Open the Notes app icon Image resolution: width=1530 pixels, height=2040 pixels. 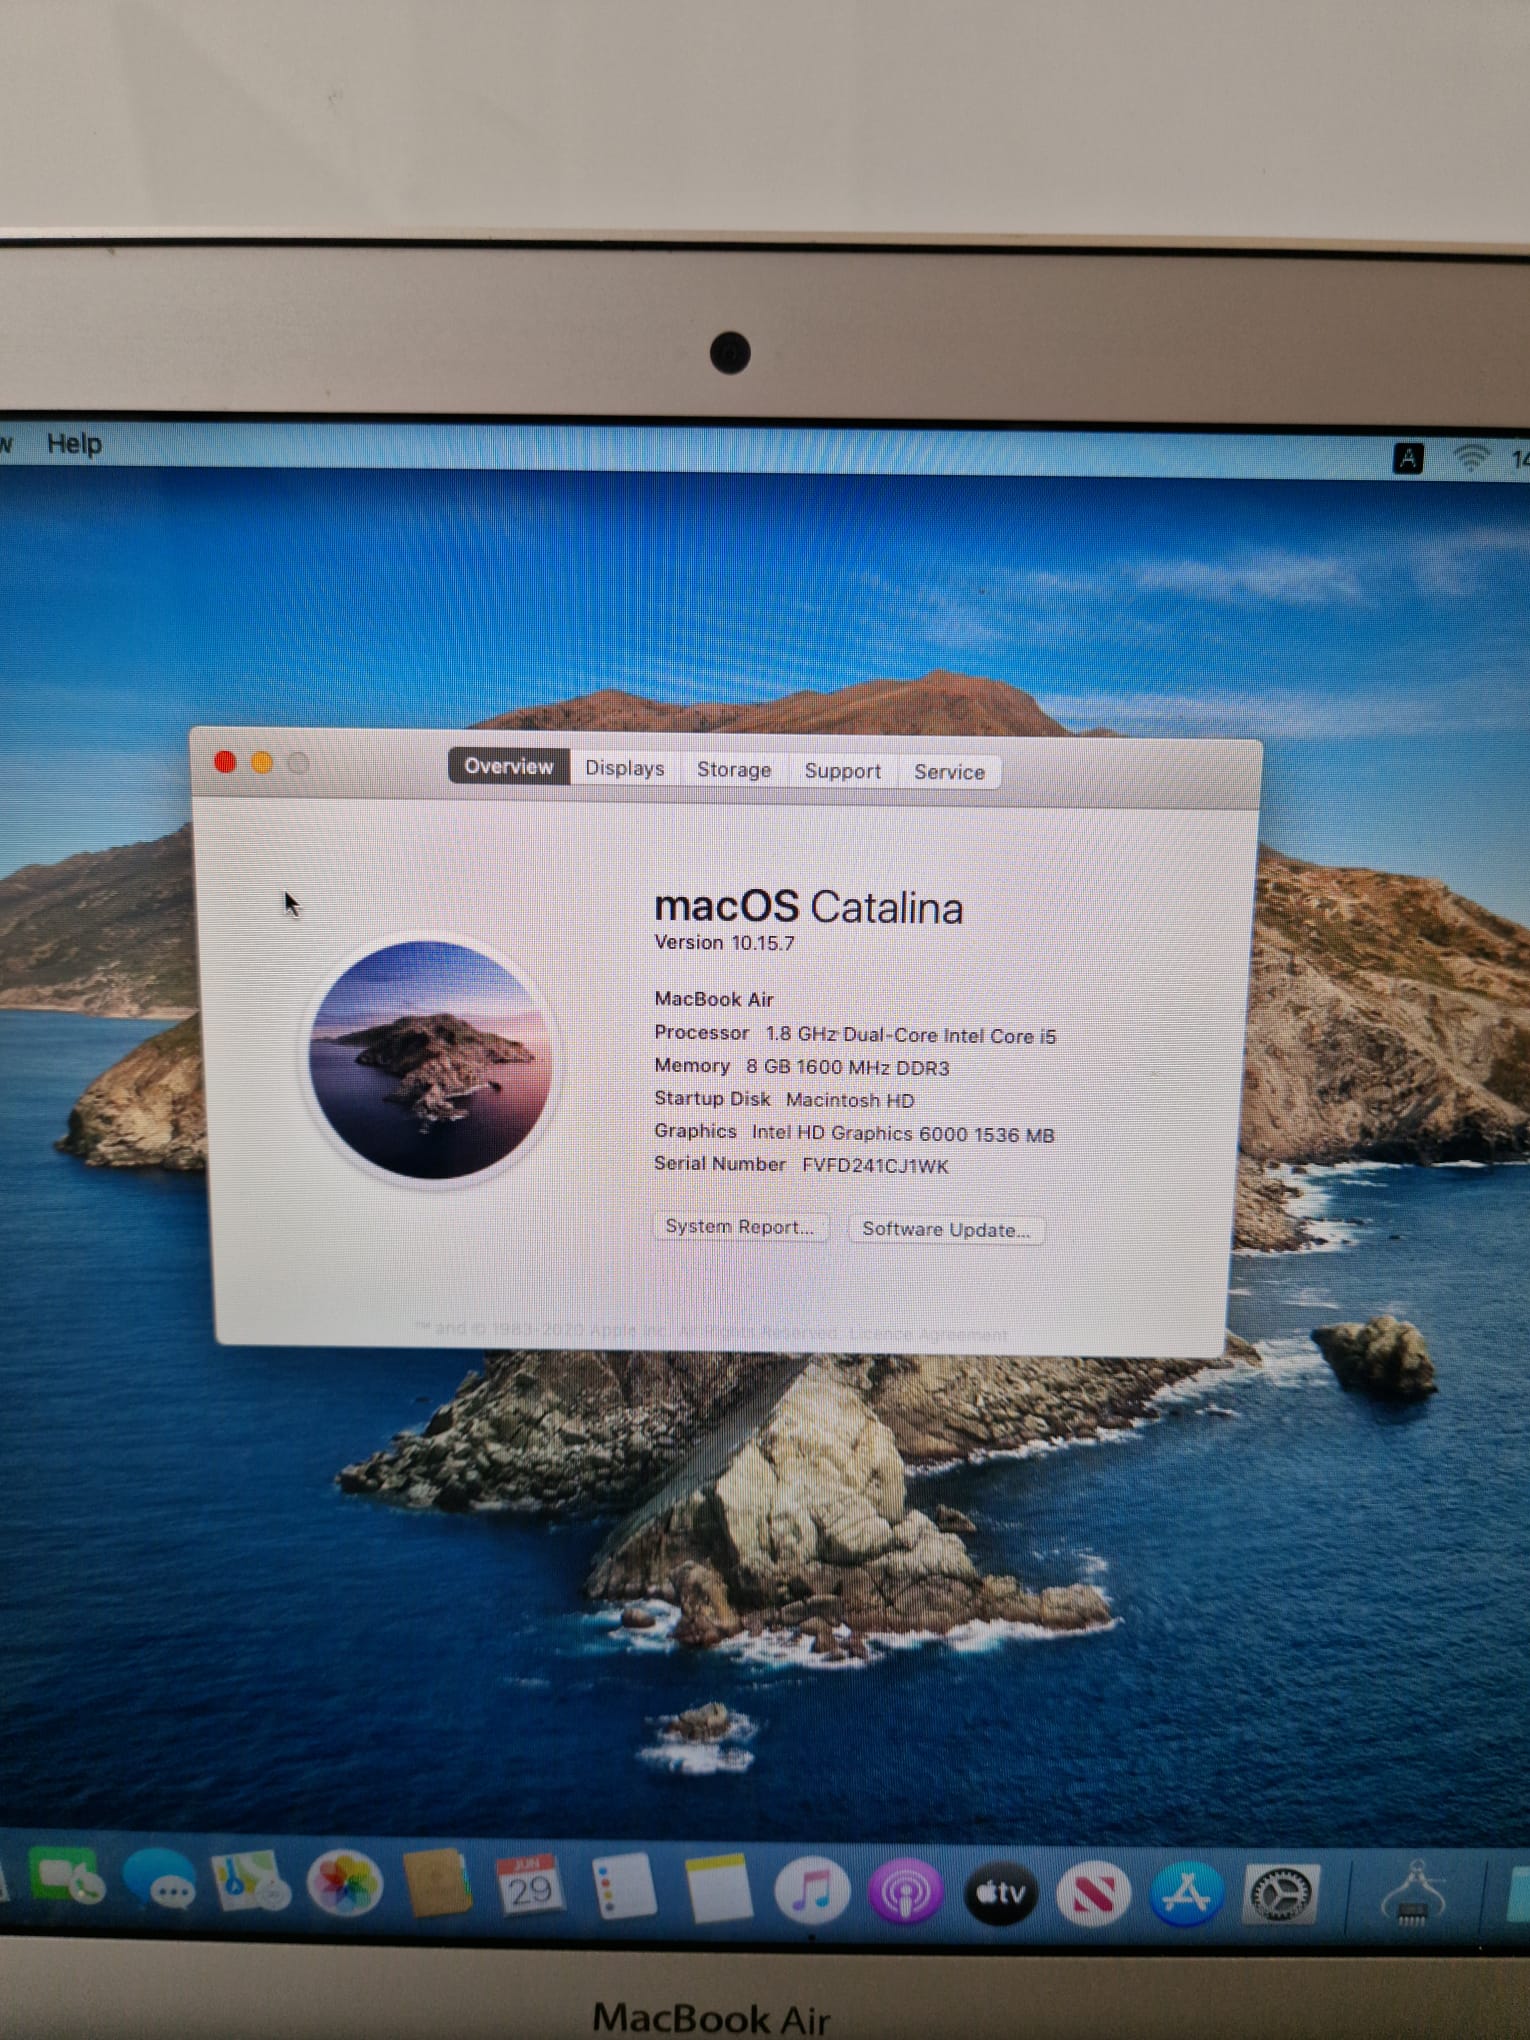718,1889
